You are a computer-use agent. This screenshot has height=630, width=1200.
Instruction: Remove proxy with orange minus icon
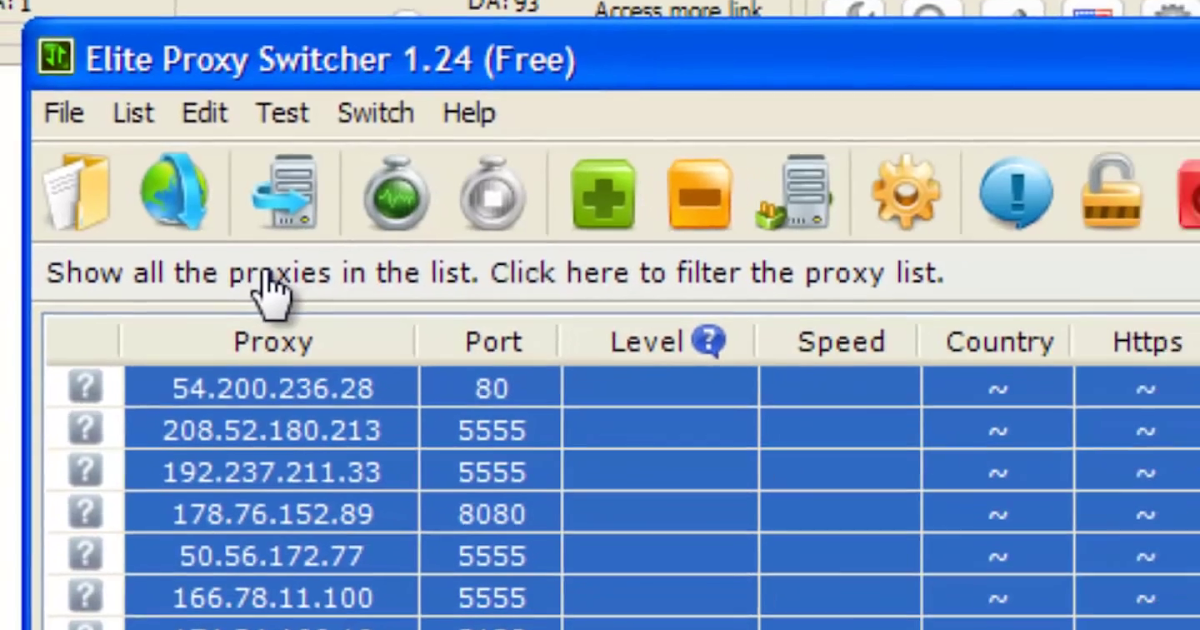tap(700, 193)
